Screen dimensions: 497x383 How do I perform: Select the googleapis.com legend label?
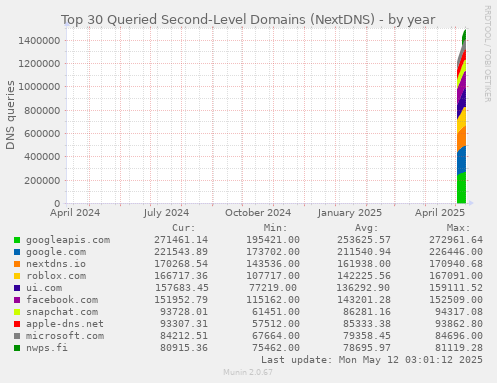pyautogui.click(x=68, y=240)
